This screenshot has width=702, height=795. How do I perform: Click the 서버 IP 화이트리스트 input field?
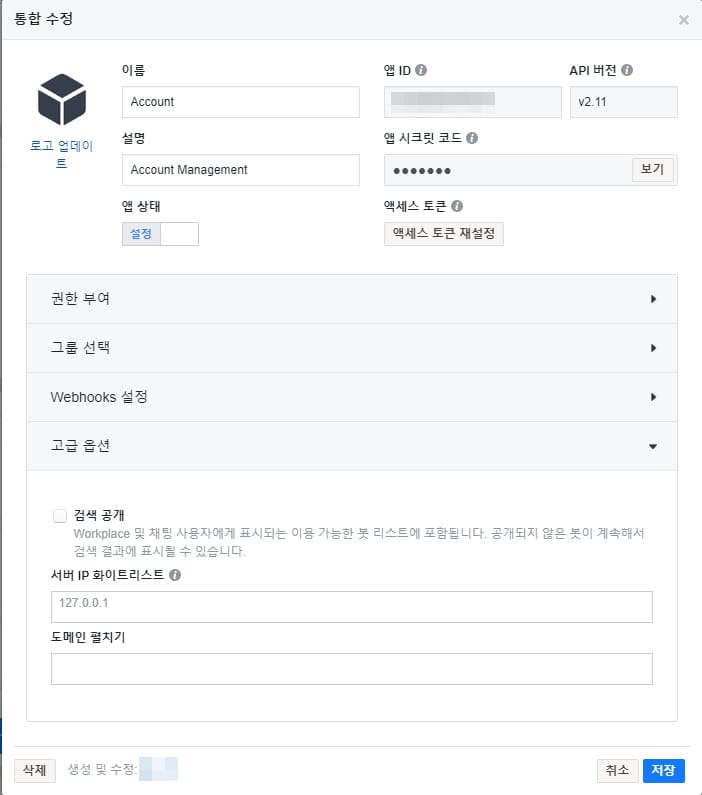click(x=352, y=607)
